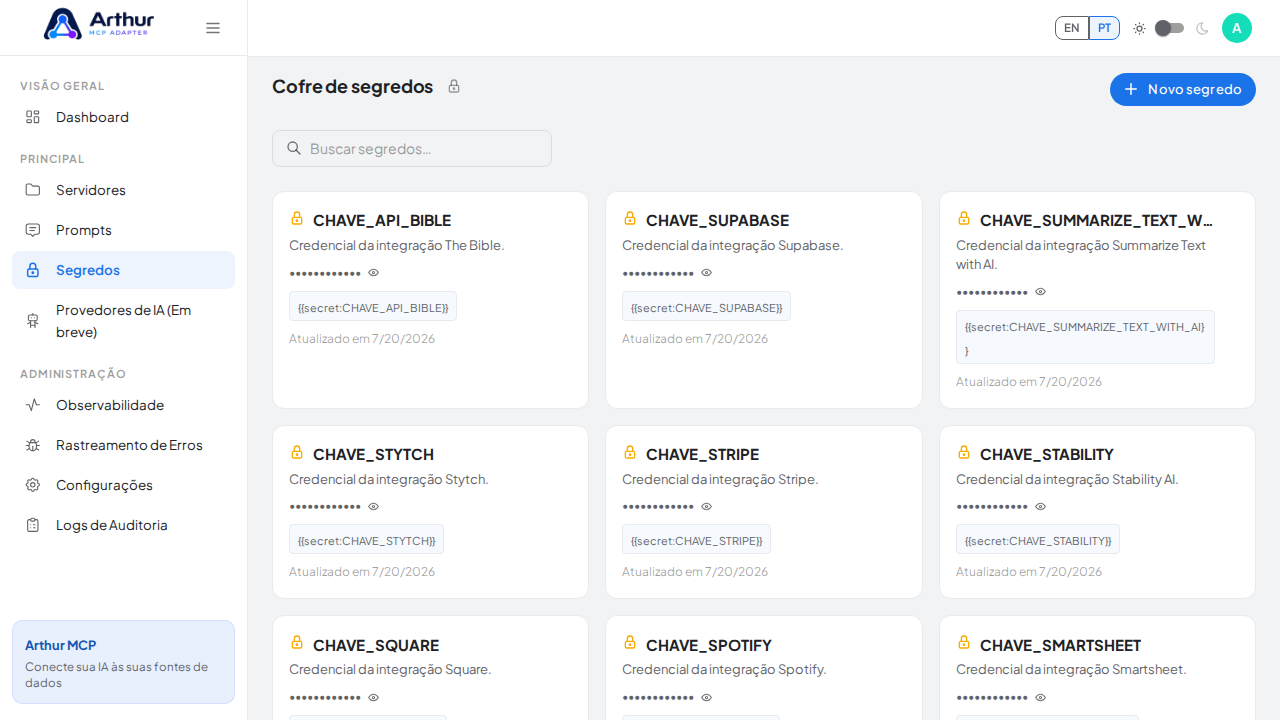Reveal CHAVE_SQUARE secret value with eye
1280x720 pixels.
pyautogui.click(x=374, y=697)
